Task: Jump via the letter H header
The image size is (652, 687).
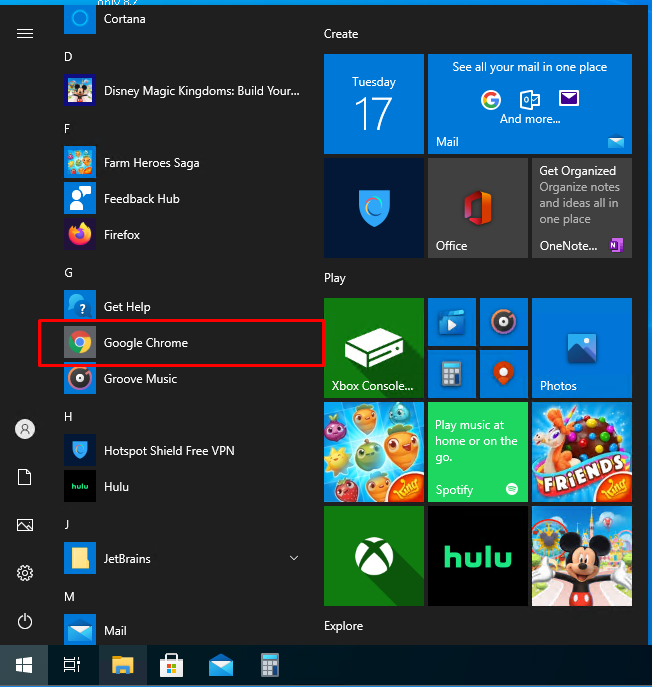Action: coord(68,416)
